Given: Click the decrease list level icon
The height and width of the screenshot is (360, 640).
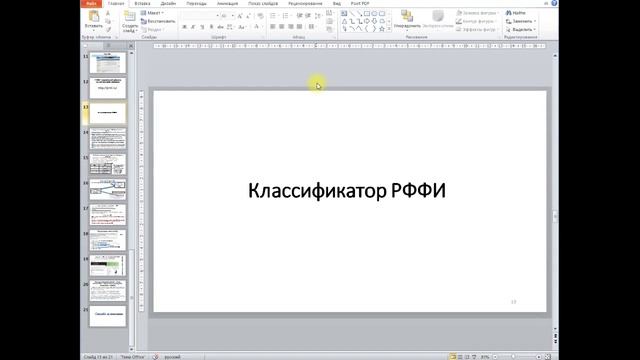Looking at the screenshot, I should click(299, 16).
